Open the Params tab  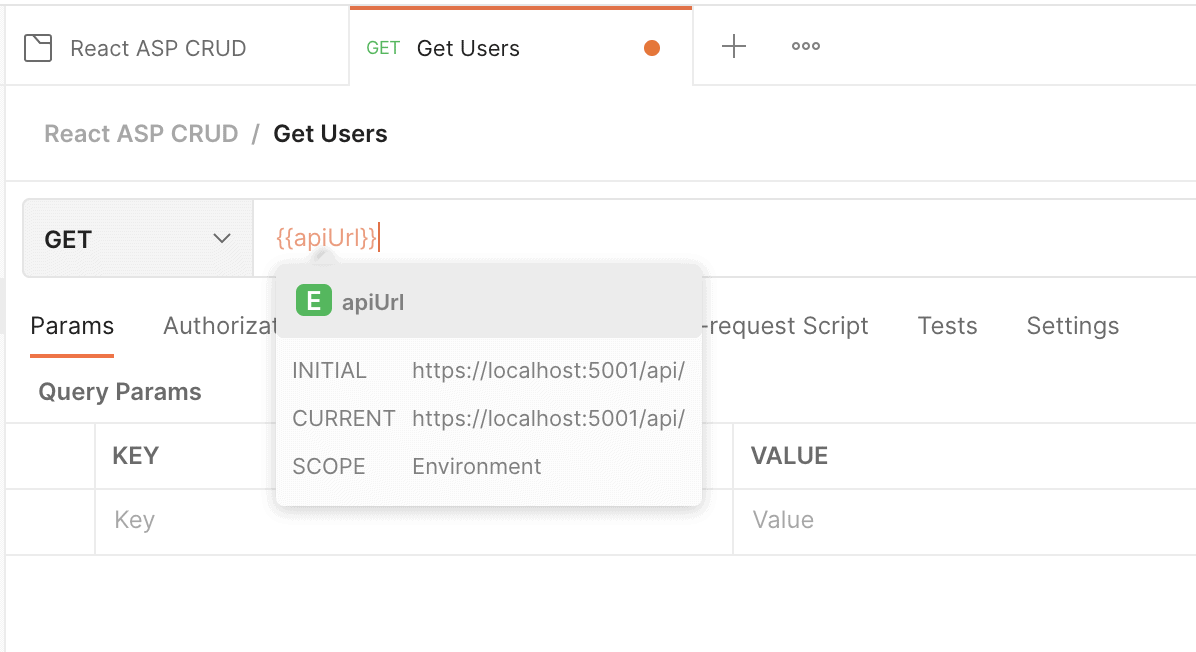click(x=72, y=326)
